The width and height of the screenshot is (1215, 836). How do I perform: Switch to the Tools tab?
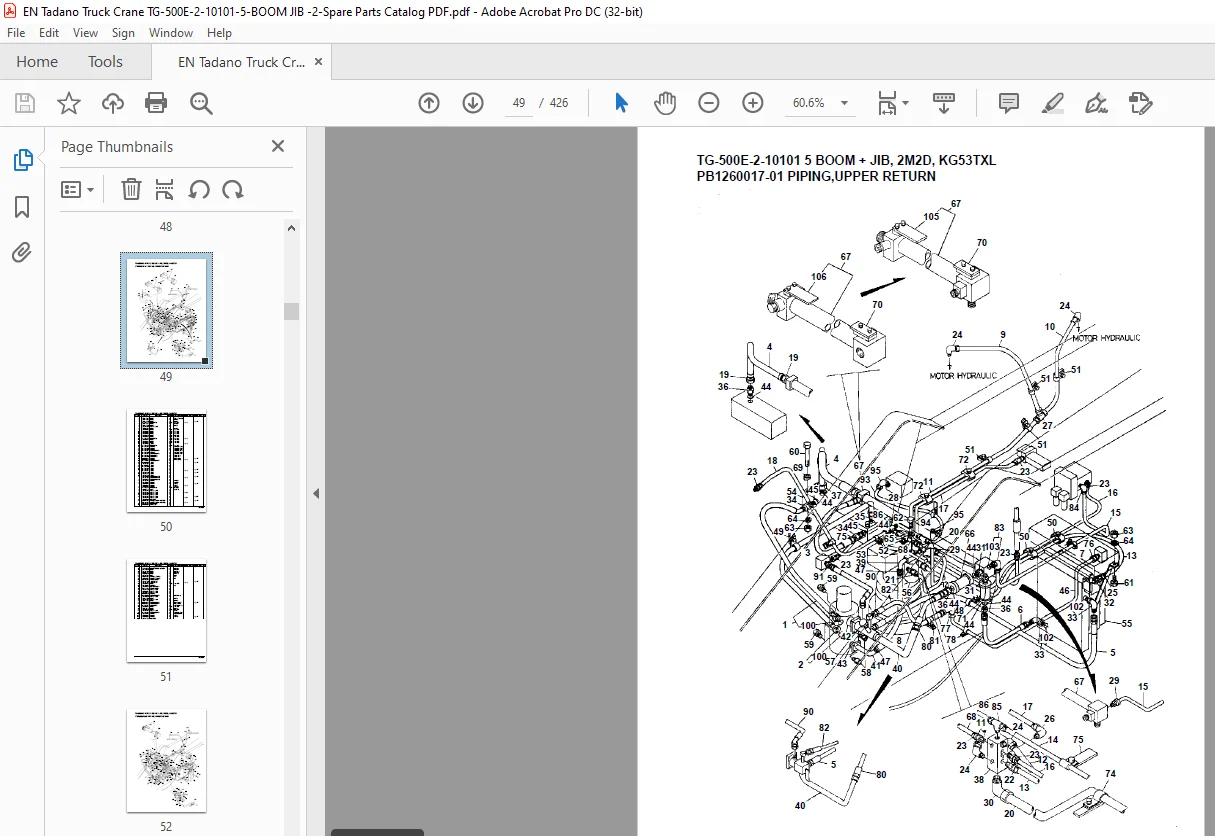[105, 62]
